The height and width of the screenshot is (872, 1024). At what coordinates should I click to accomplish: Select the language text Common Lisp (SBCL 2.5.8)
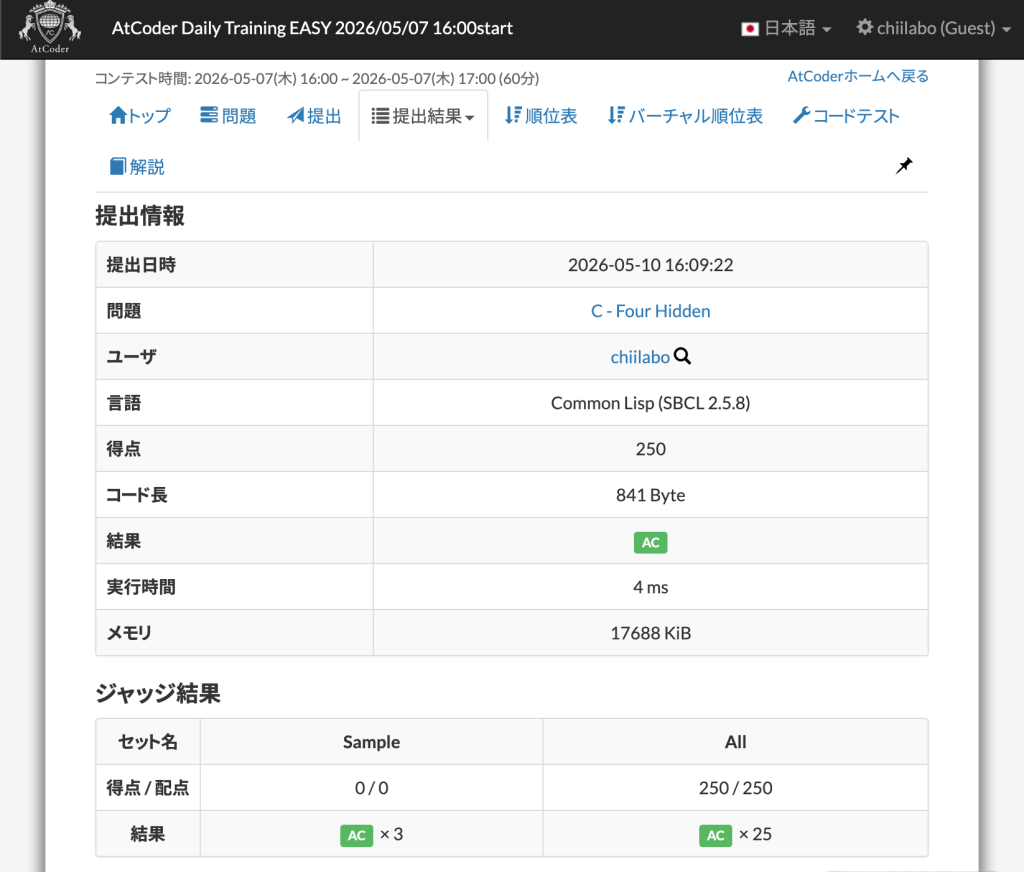(650, 403)
